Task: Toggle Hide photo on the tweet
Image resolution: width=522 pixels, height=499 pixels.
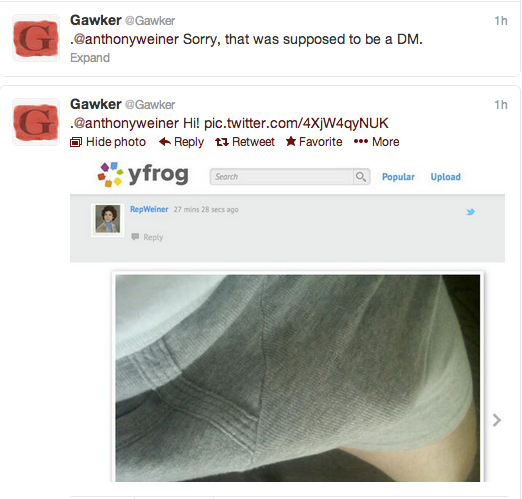Action: tap(108, 142)
